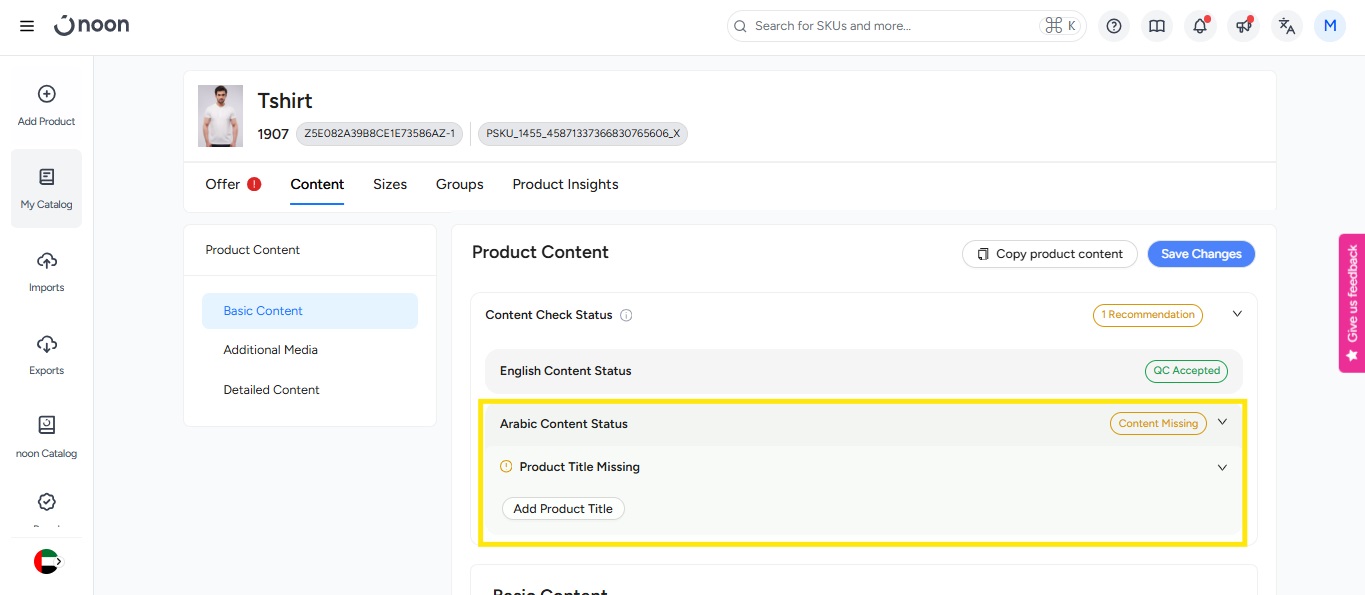Click the Content Check Status info icon
The width and height of the screenshot is (1365, 595).
point(626,315)
